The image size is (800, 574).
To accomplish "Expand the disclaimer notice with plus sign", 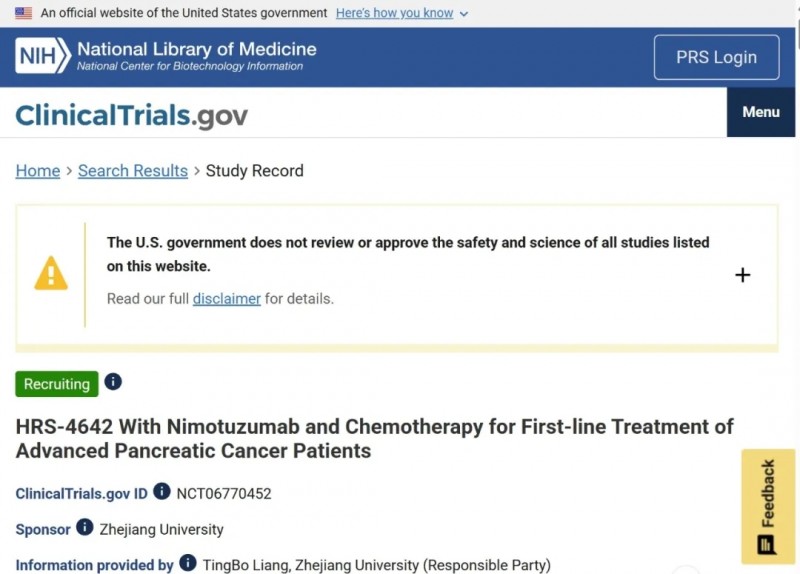I will pyautogui.click(x=742, y=275).
